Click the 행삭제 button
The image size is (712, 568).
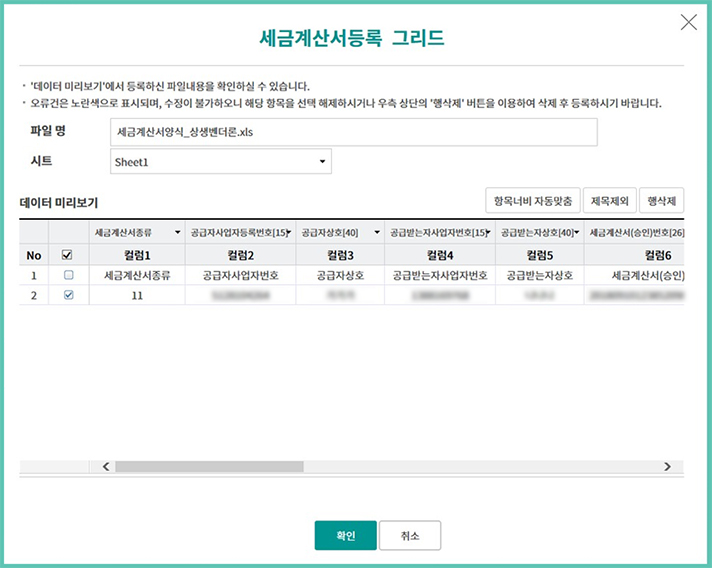(x=662, y=201)
